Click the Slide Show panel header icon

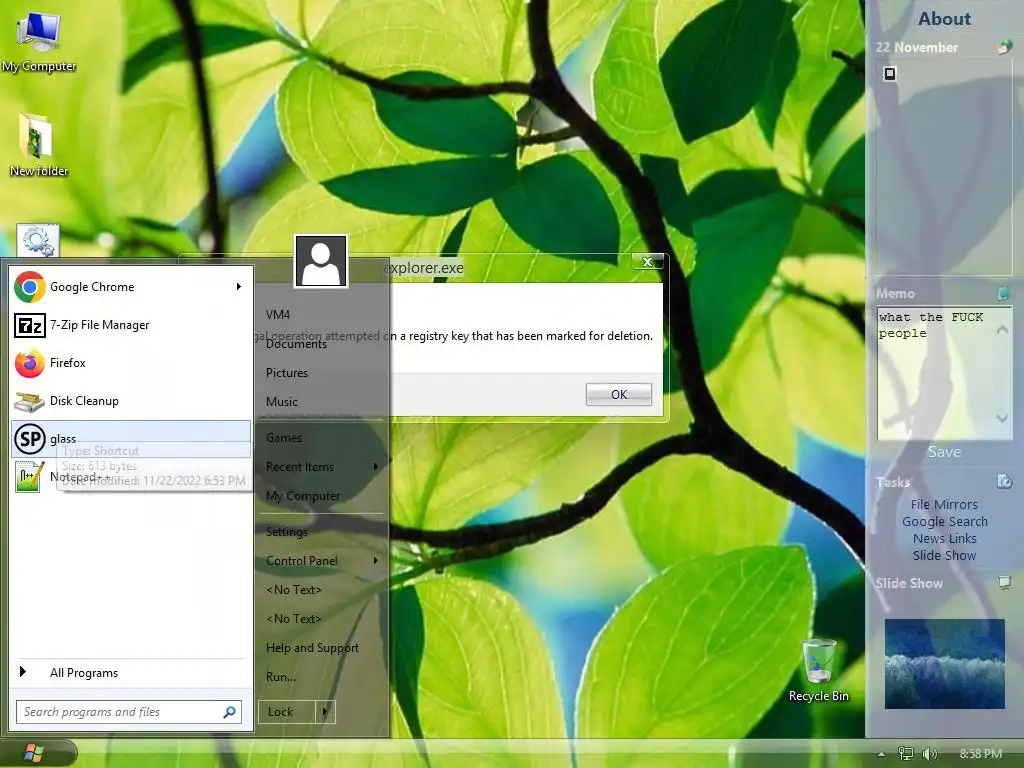[1004, 583]
